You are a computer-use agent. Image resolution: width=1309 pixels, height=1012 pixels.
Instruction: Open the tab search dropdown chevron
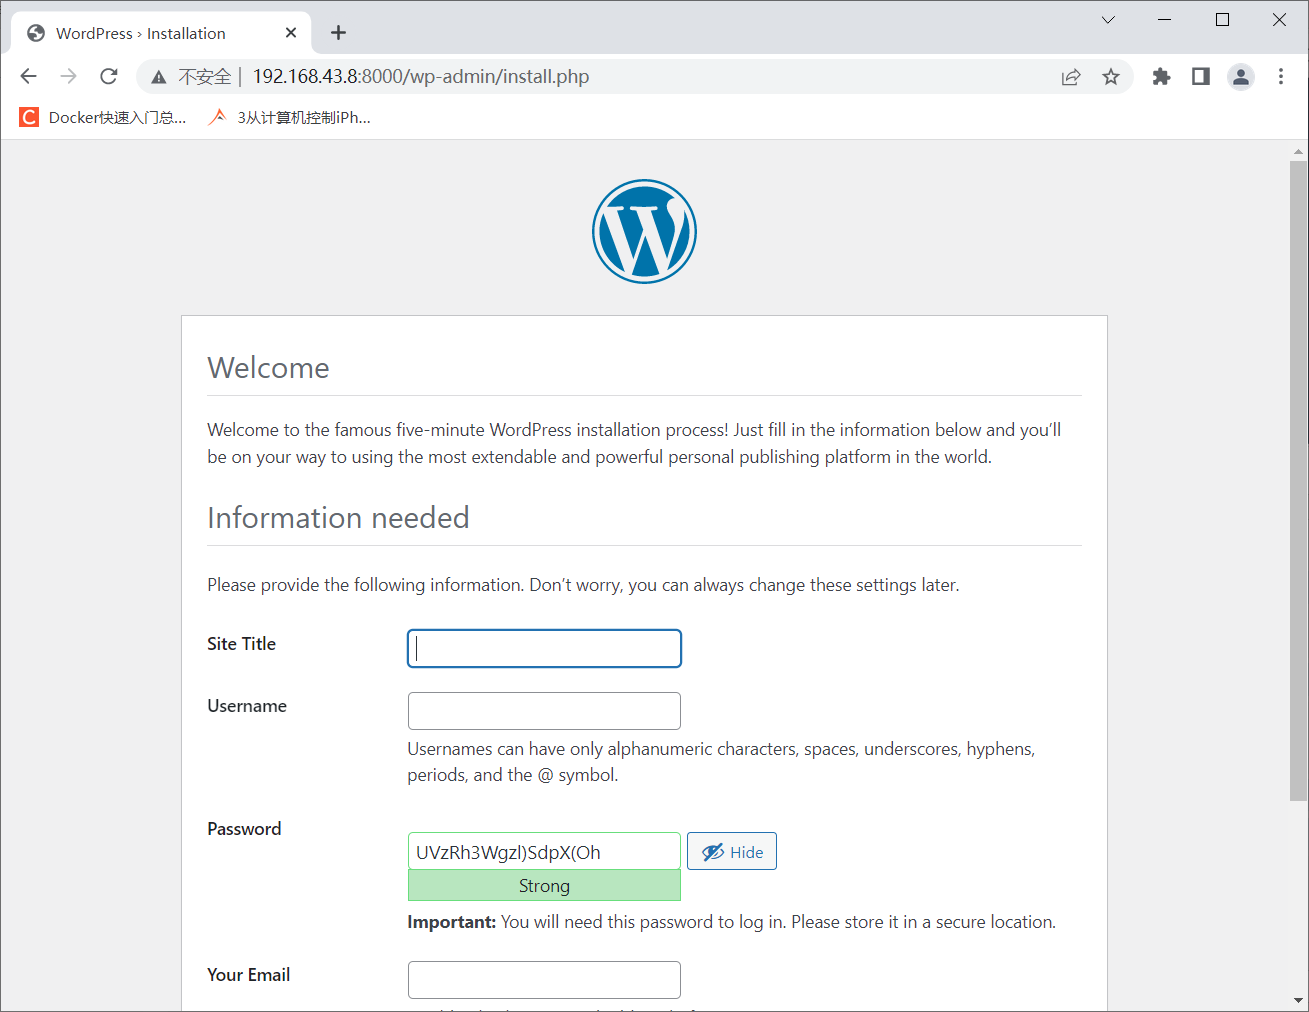click(1108, 20)
